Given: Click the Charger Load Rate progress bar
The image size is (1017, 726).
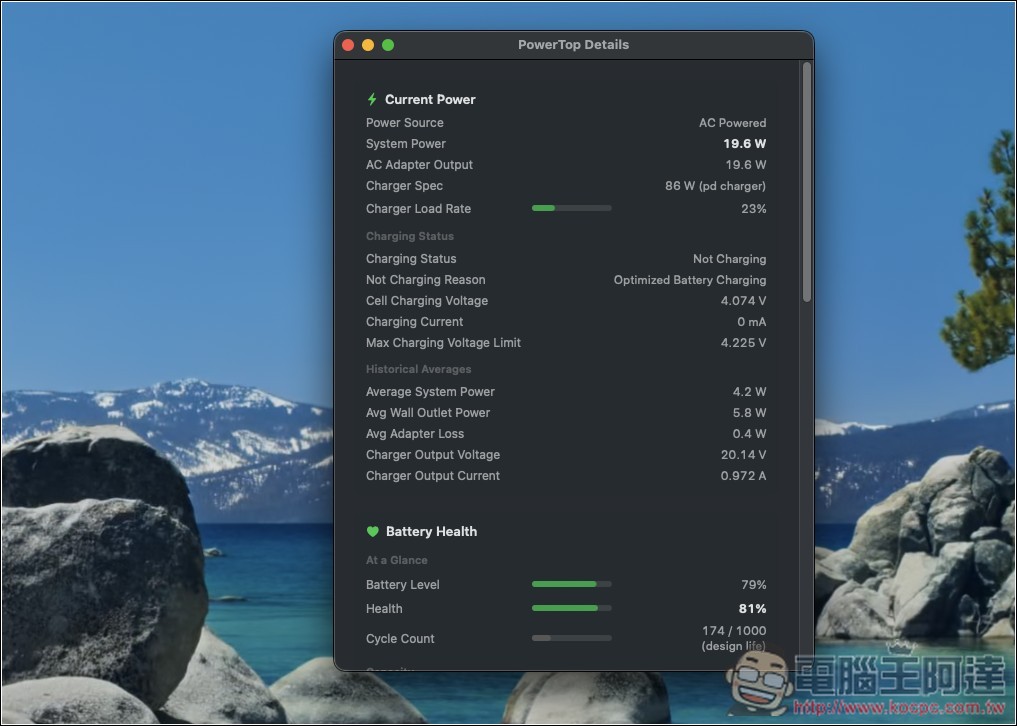Looking at the screenshot, I should 571,208.
